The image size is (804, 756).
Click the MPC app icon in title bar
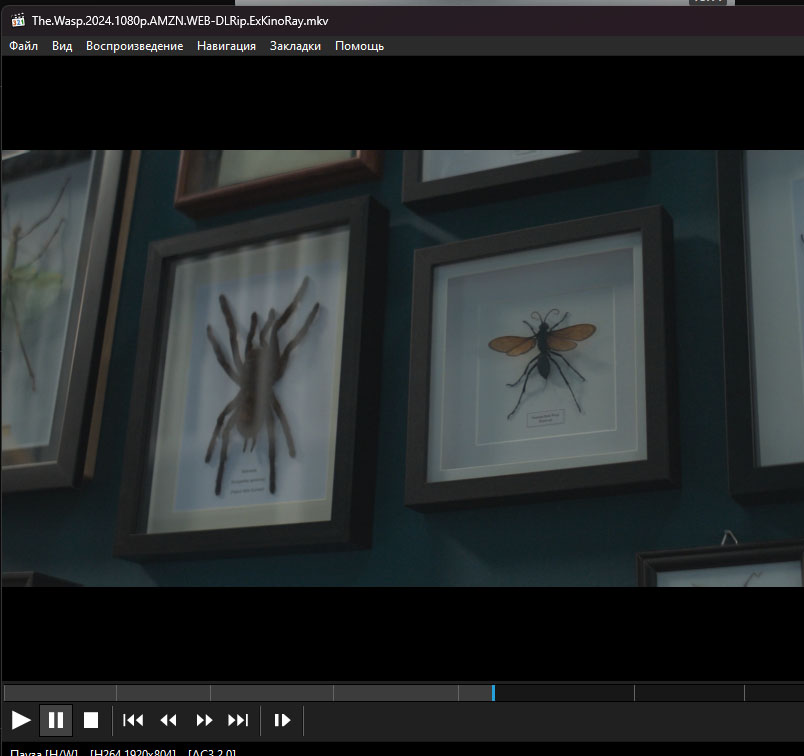click(18, 21)
